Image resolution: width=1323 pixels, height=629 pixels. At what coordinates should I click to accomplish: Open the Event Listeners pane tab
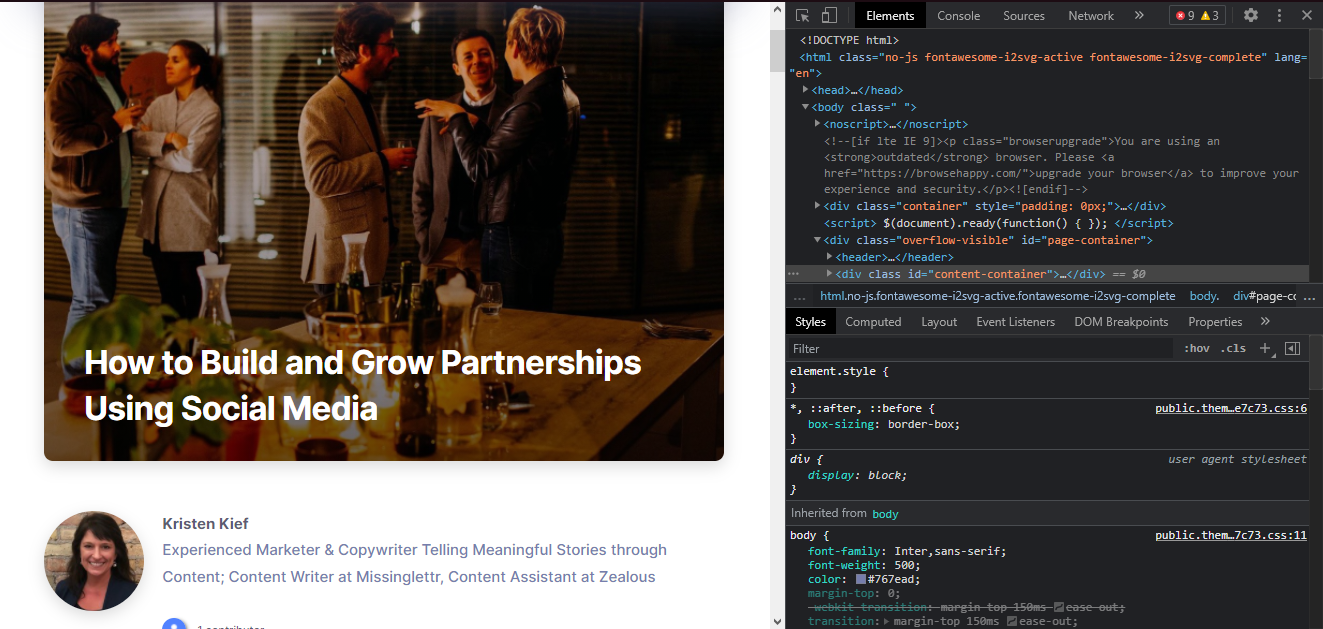click(1015, 322)
